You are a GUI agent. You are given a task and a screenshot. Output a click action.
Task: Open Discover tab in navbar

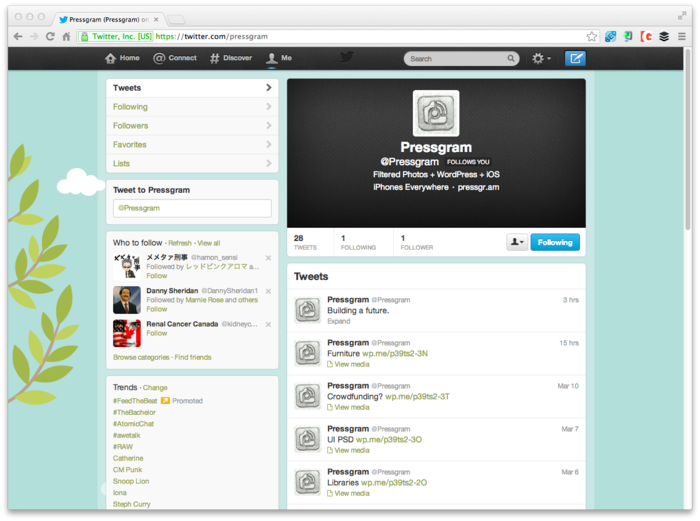pyautogui.click(x=231, y=58)
